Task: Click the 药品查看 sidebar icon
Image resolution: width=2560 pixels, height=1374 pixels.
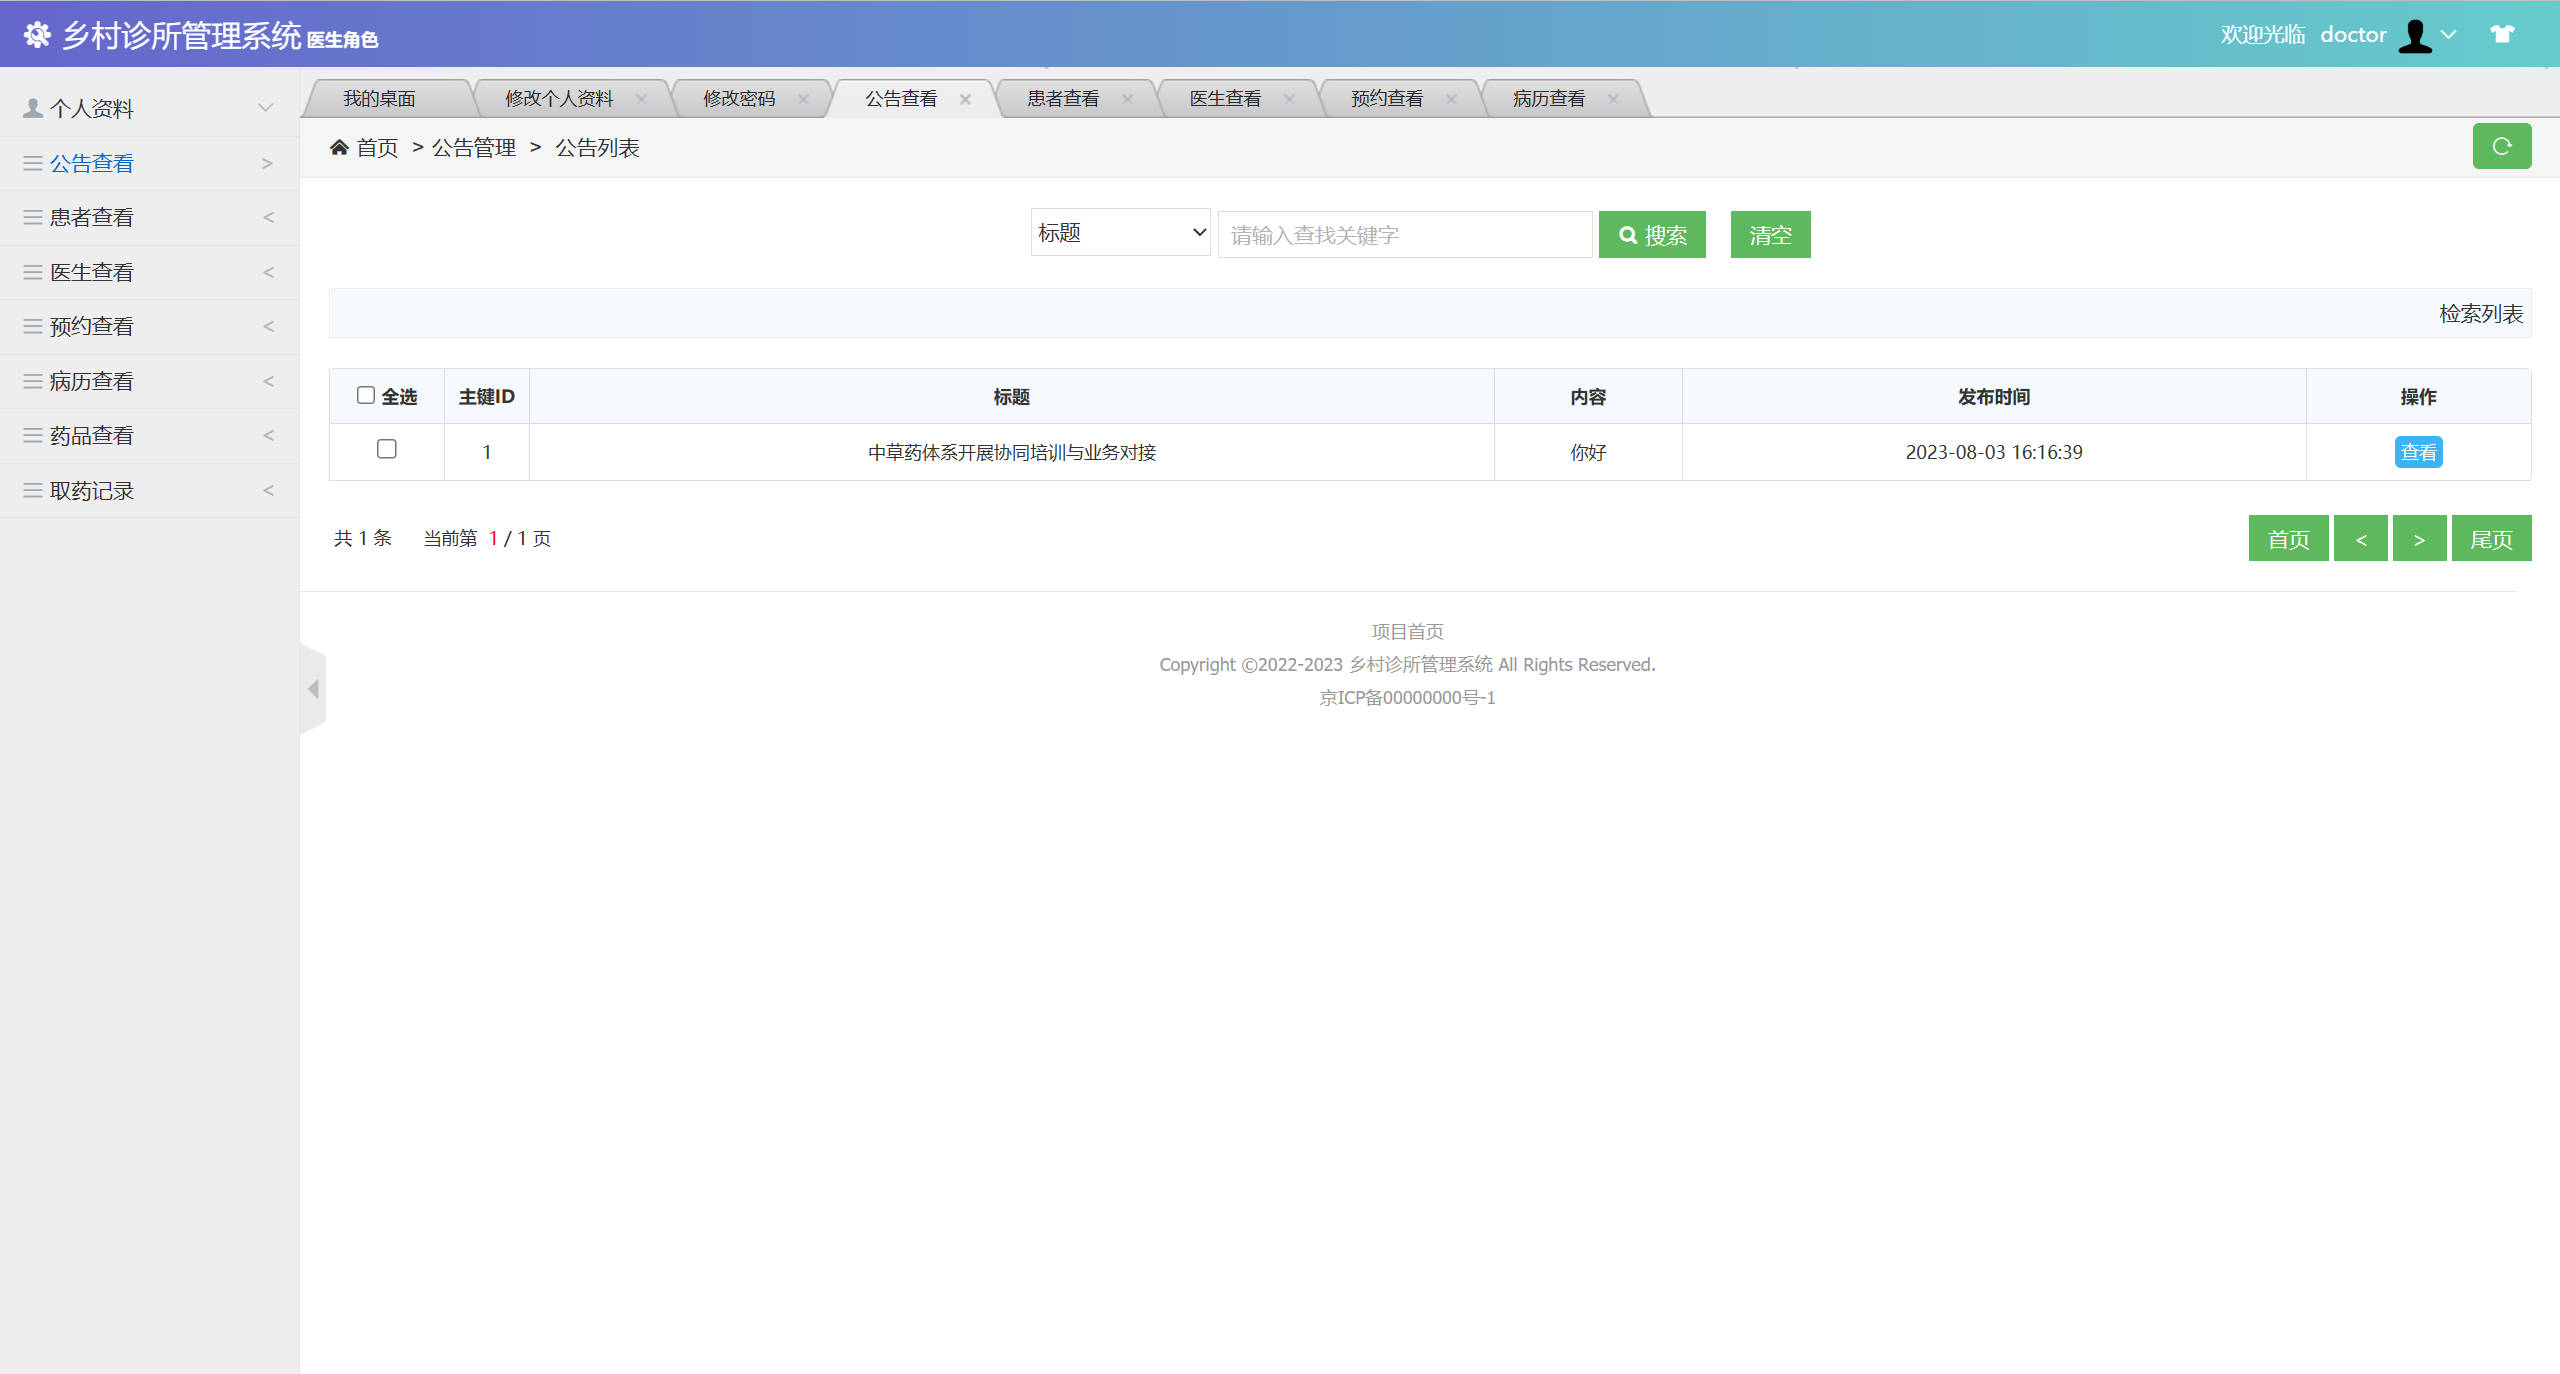Action: 31,435
